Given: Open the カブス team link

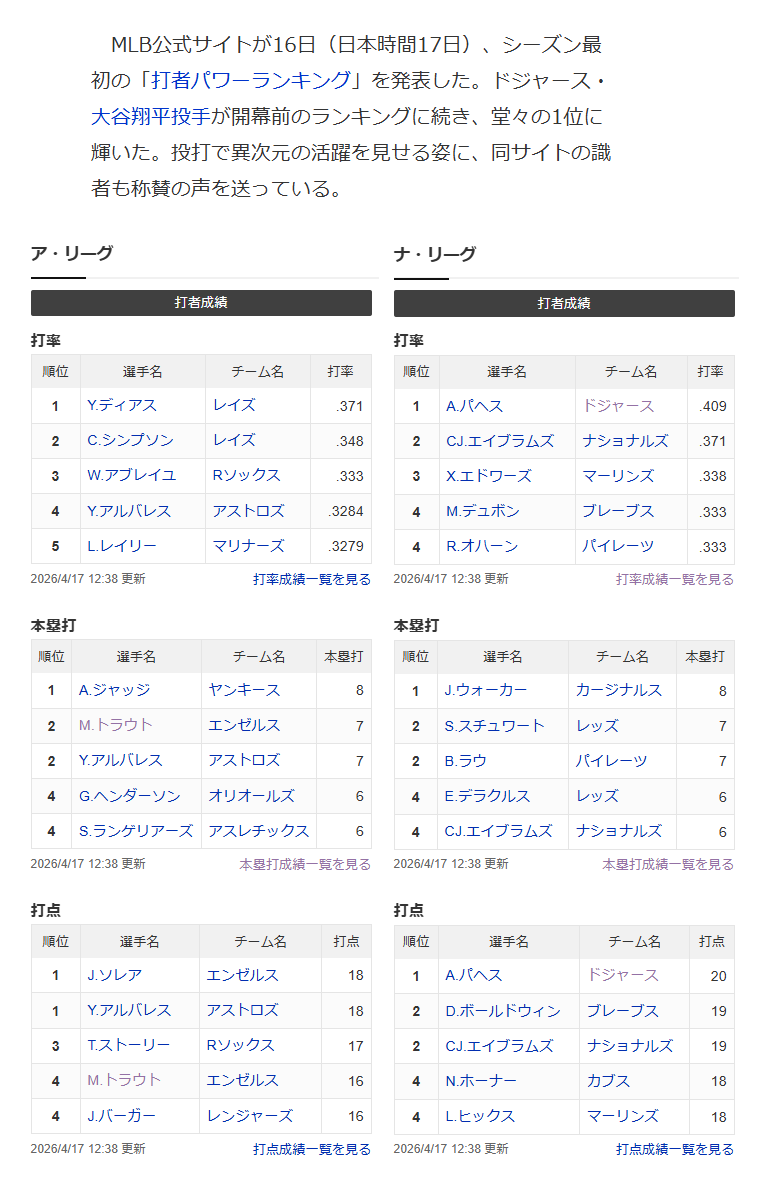Looking at the screenshot, I should (x=609, y=1081).
